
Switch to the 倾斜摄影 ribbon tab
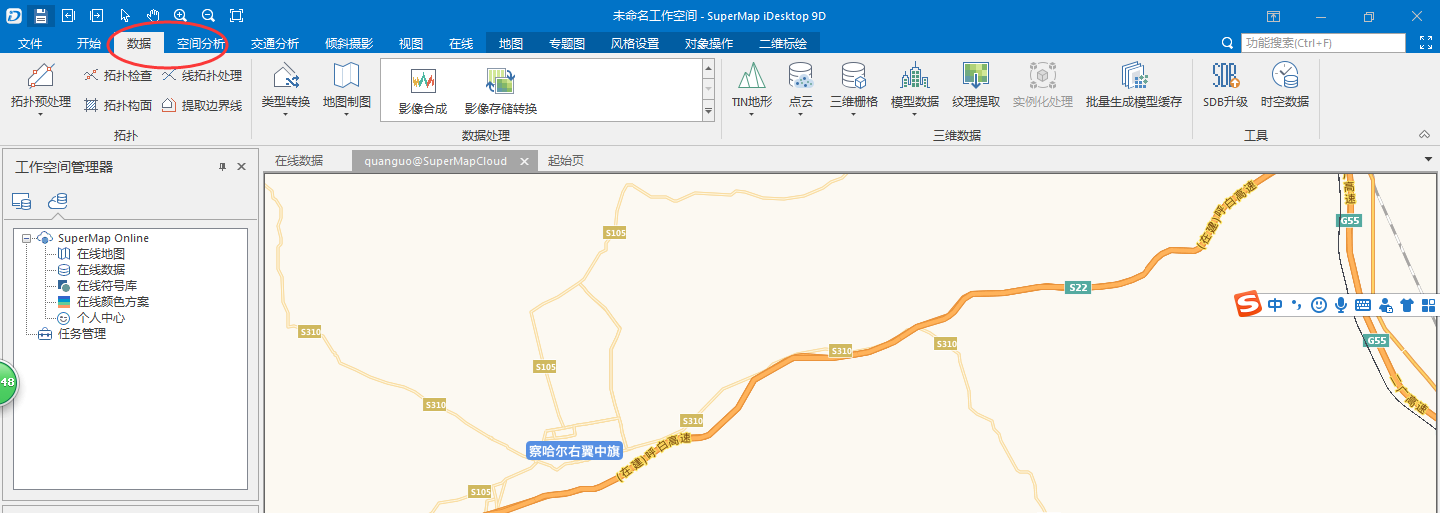coord(349,43)
